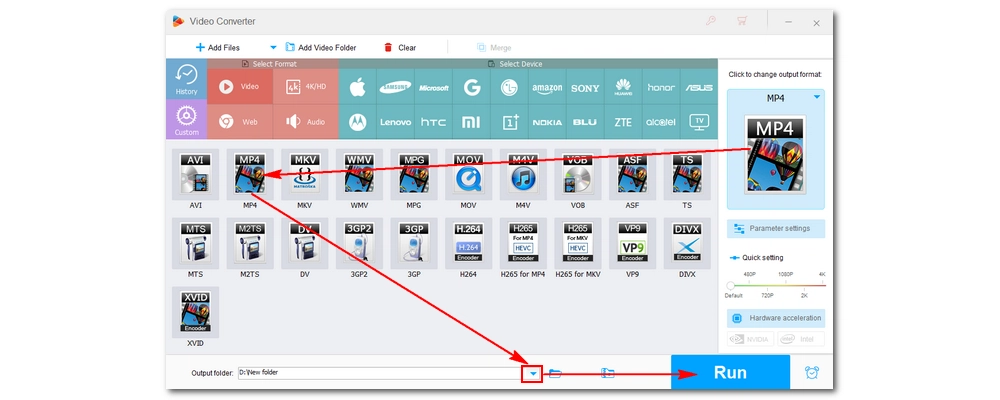
Task: Open ZTE device presets
Action: coord(623,122)
